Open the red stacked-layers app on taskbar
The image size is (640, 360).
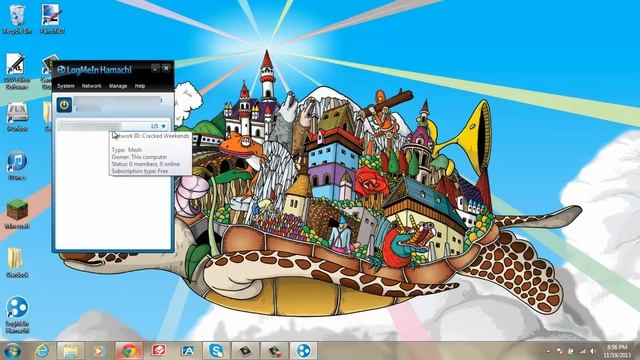[x=158, y=351]
